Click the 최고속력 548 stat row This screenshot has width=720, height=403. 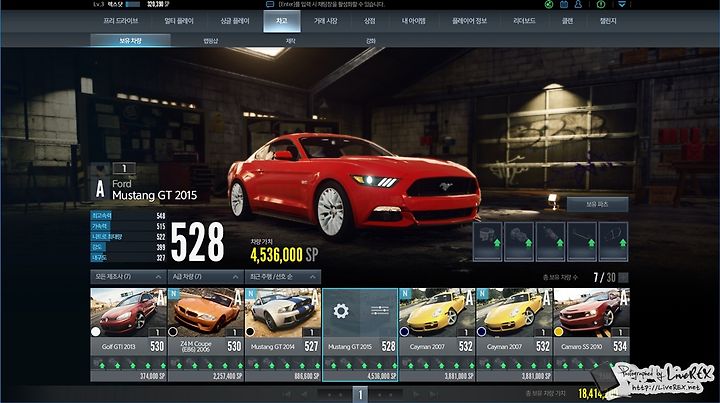pyautogui.click(x=128, y=216)
